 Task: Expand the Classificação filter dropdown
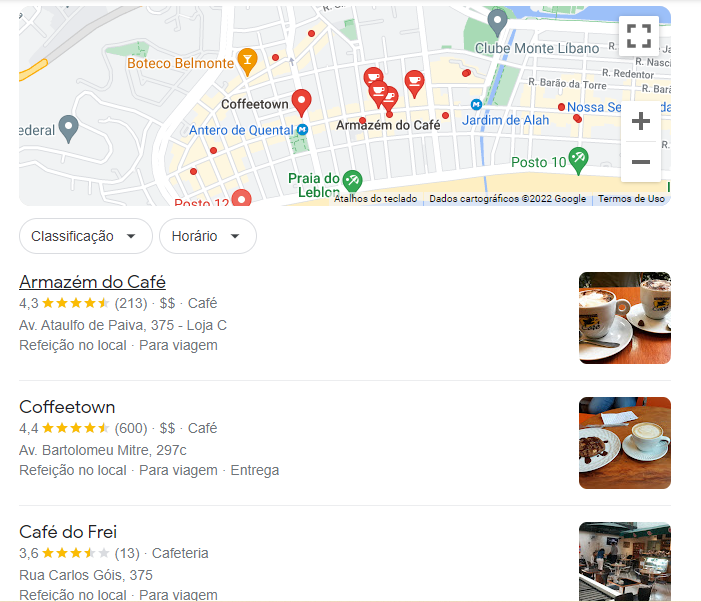pos(85,236)
